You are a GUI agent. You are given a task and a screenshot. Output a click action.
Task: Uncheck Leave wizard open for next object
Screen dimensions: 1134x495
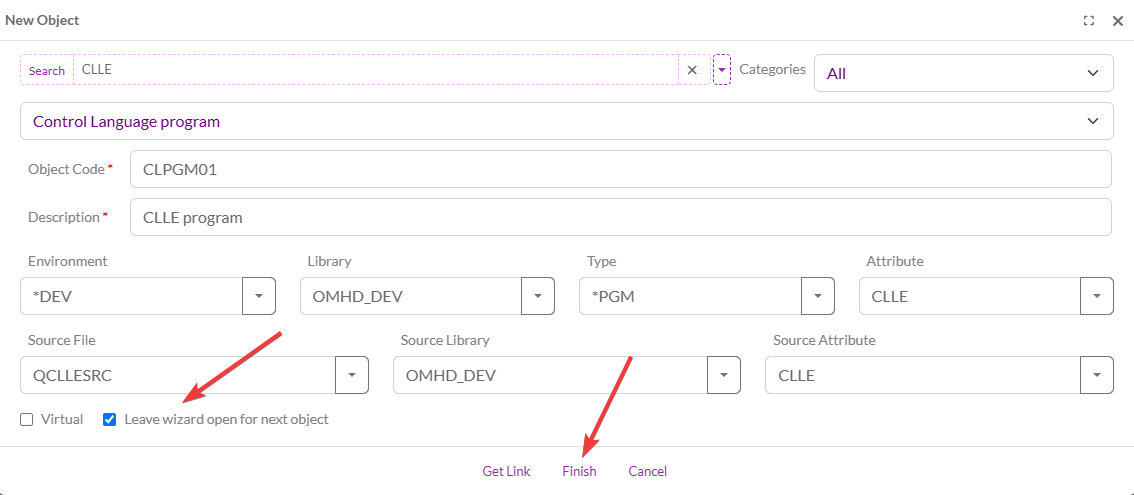coord(110,420)
